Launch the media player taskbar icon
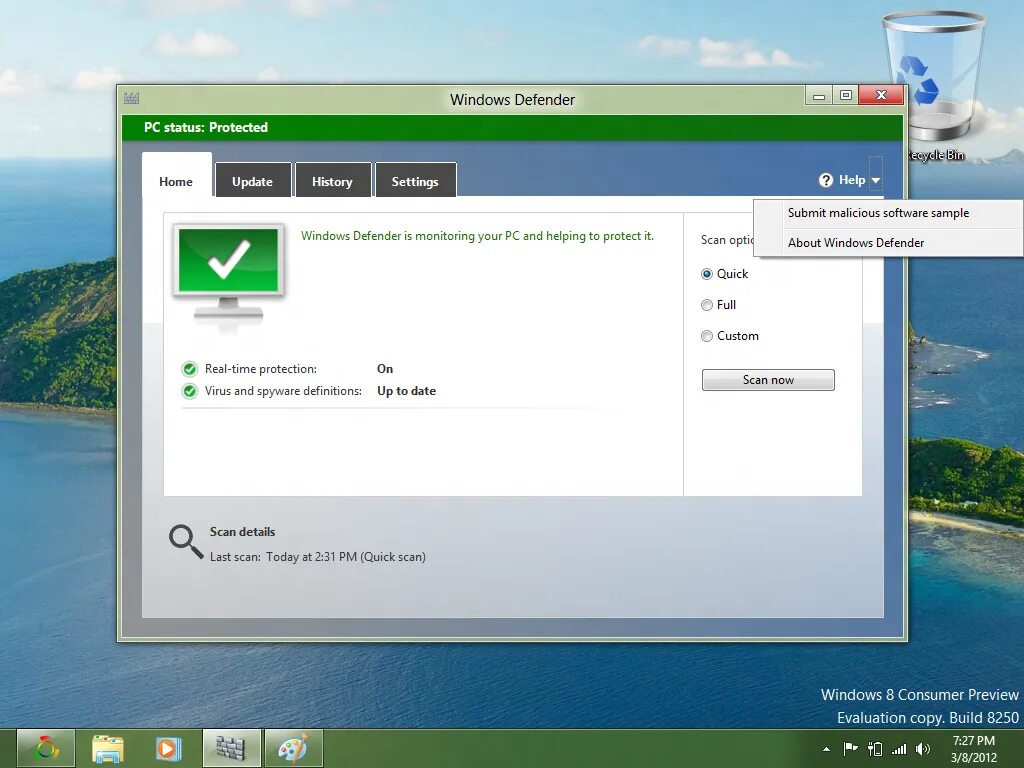The height and width of the screenshot is (768, 1024). 168,748
